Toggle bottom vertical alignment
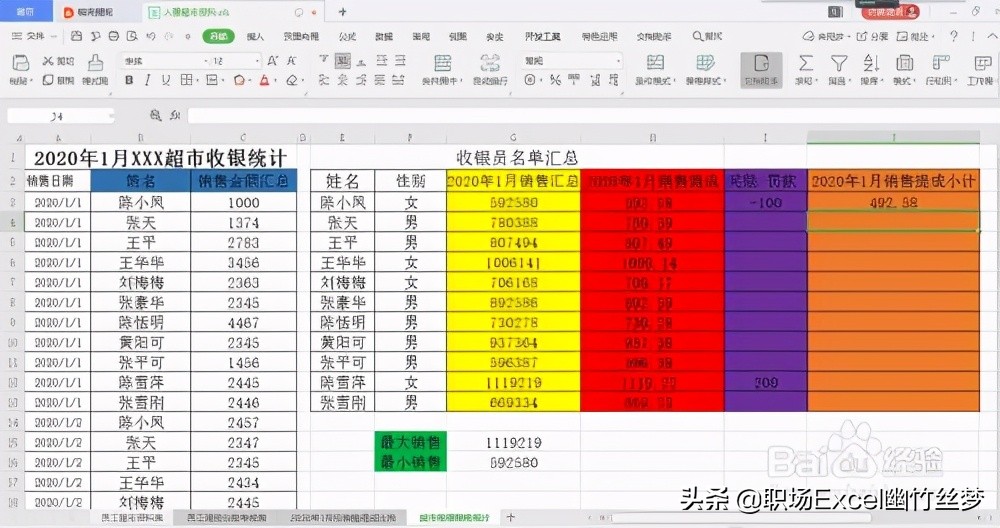The height and width of the screenshot is (528, 1000). coord(362,61)
